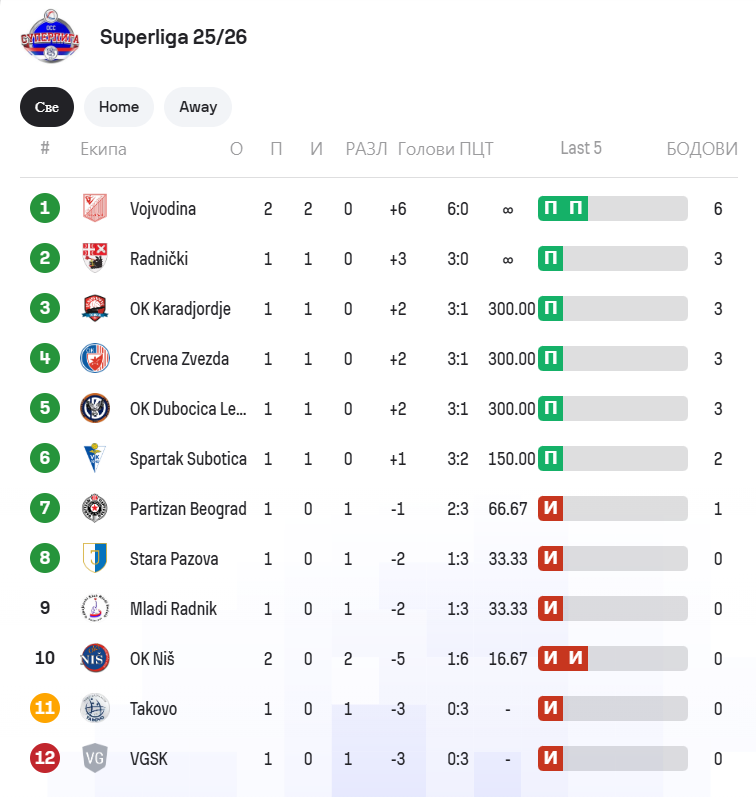Click the OK Dubocica team name
Image resolution: width=756 pixels, height=797 pixels.
click(188, 409)
